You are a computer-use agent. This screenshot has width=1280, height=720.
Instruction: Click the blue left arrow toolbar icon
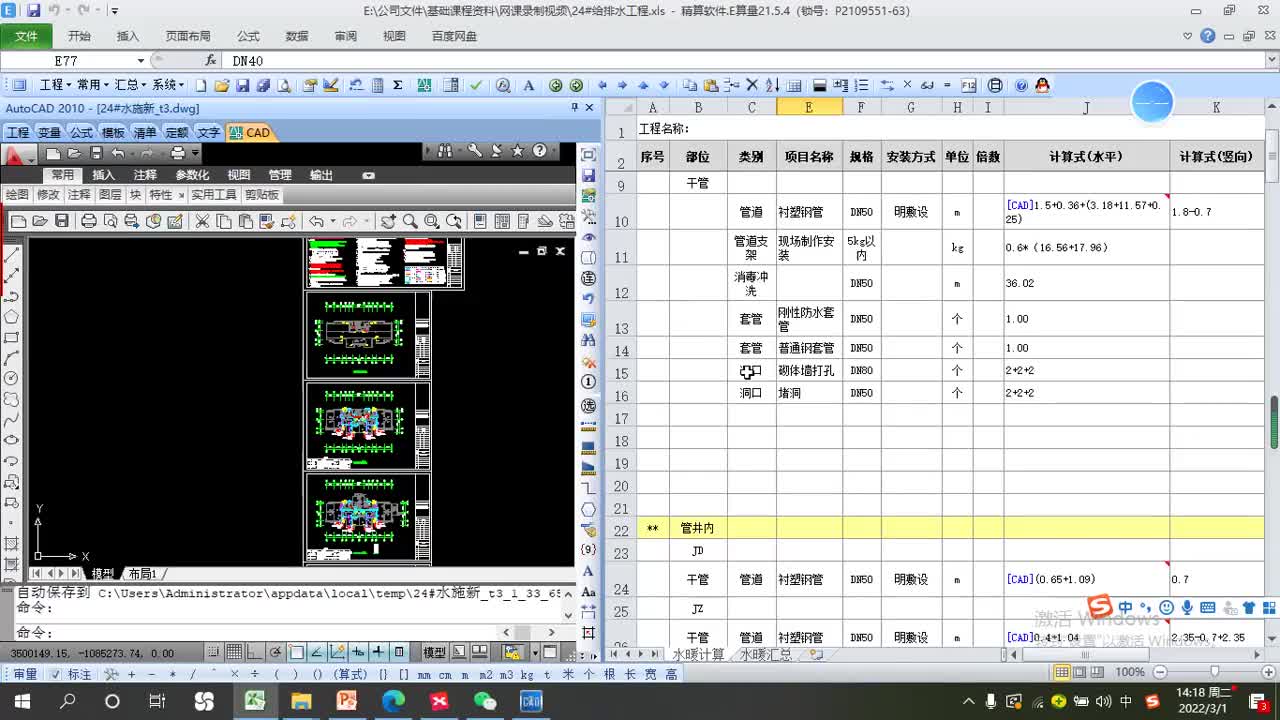click(602, 86)
